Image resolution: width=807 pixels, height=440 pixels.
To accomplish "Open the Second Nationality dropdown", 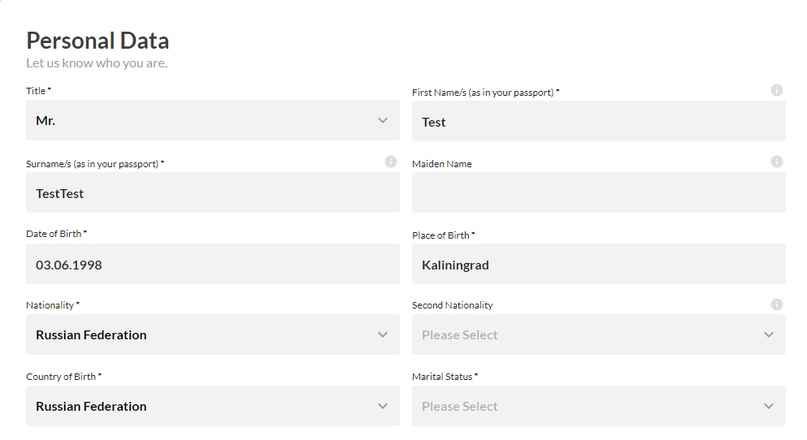I will 599,335.
